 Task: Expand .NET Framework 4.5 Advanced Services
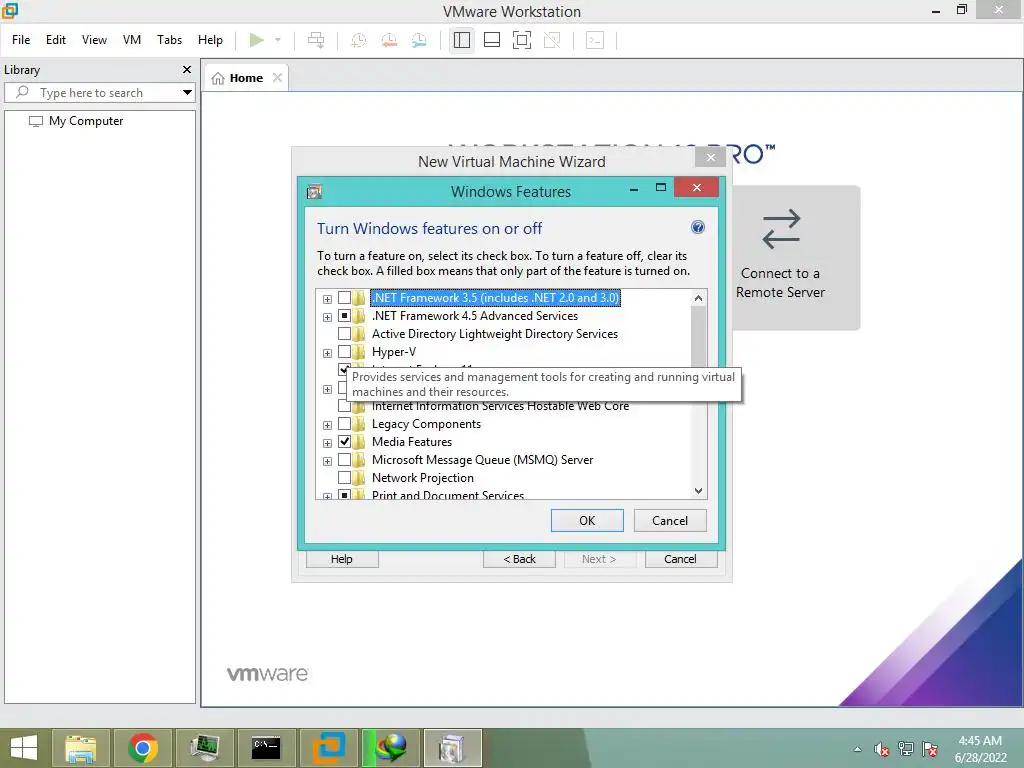pos(327,317)
